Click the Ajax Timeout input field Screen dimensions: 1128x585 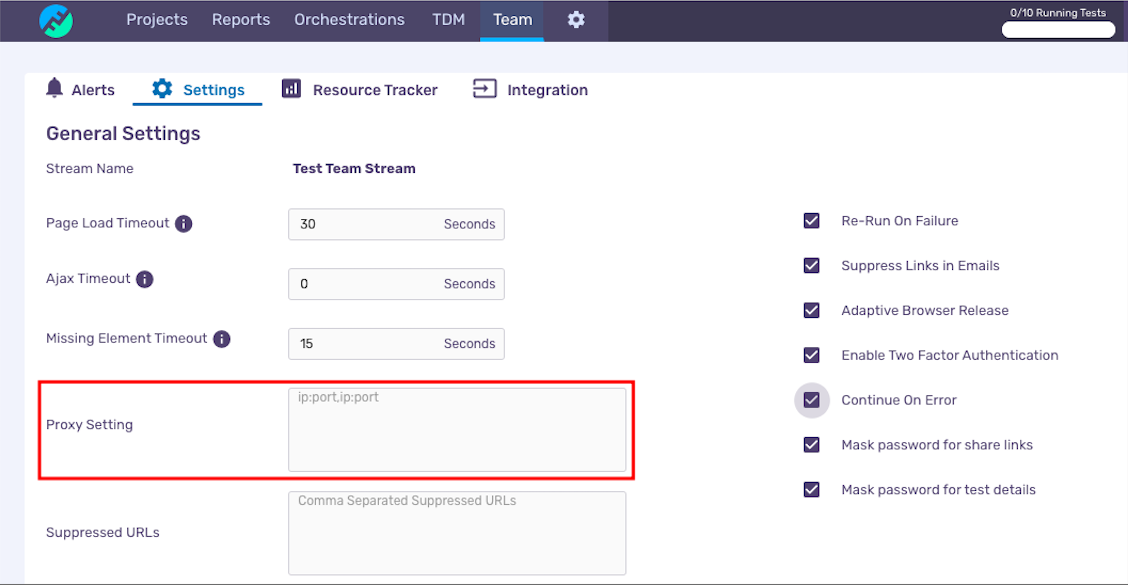tap(396, 284)
